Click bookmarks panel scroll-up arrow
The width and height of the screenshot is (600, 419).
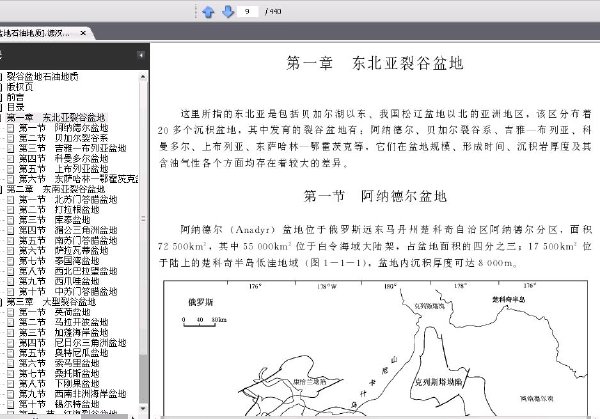pos(143,77)
